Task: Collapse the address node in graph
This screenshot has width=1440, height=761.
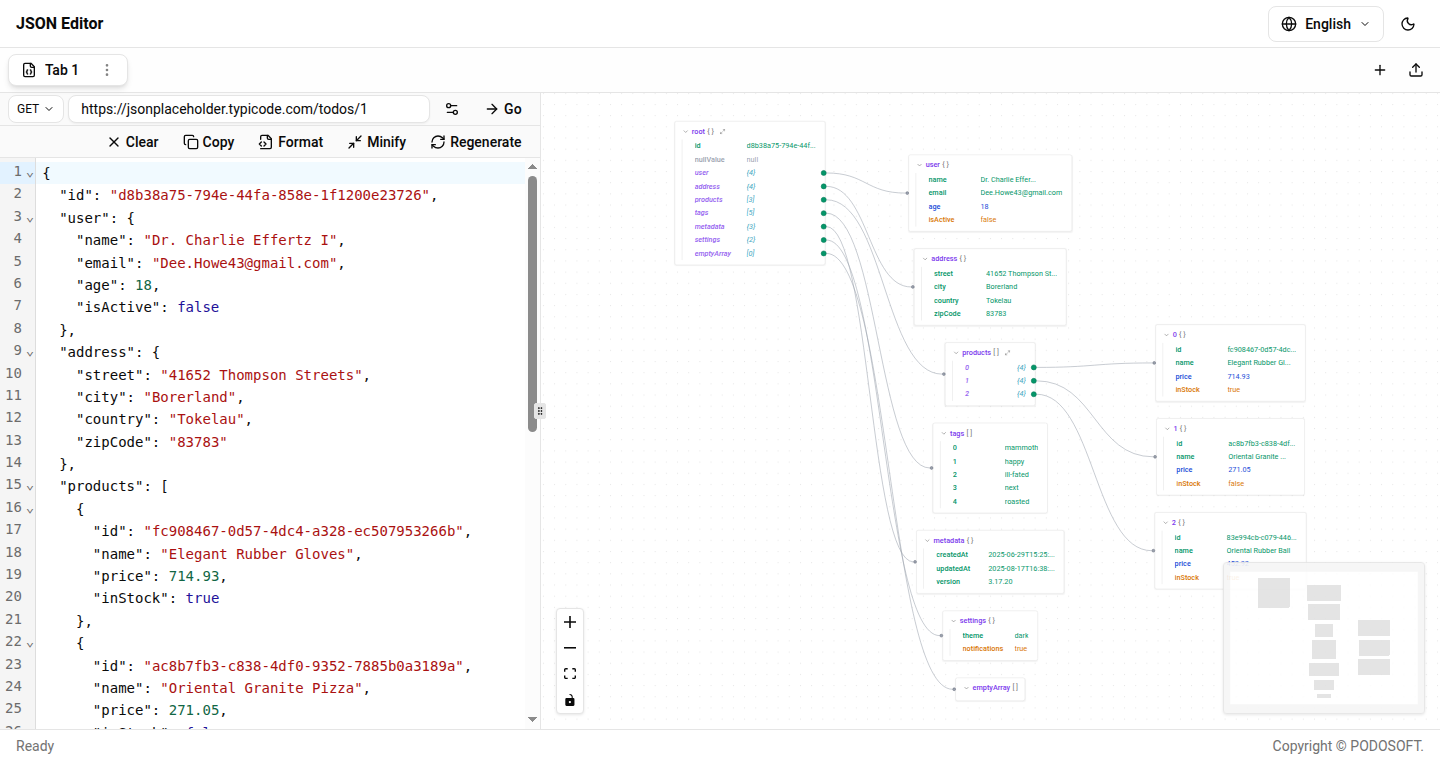Action: [925, 258]
